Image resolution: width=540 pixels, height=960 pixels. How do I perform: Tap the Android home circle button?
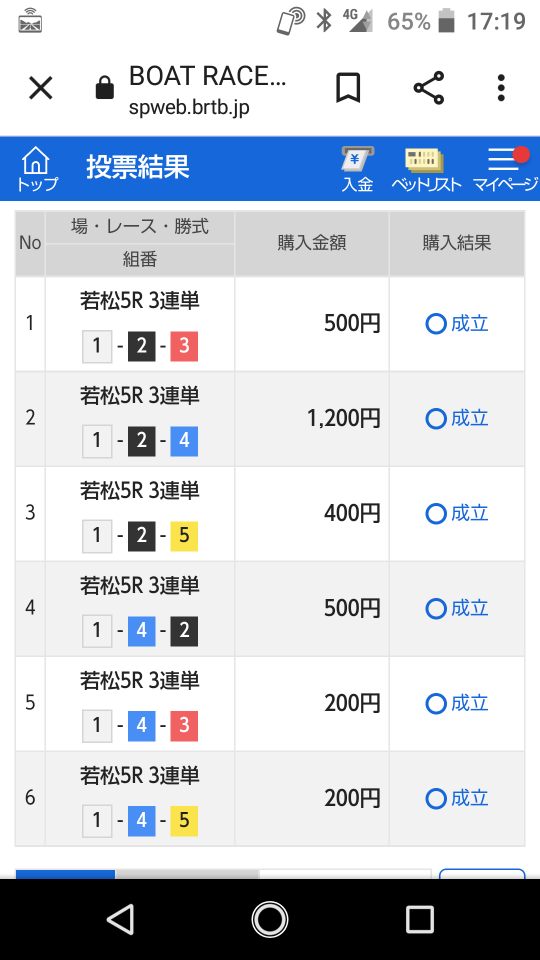tap(269, 919)
